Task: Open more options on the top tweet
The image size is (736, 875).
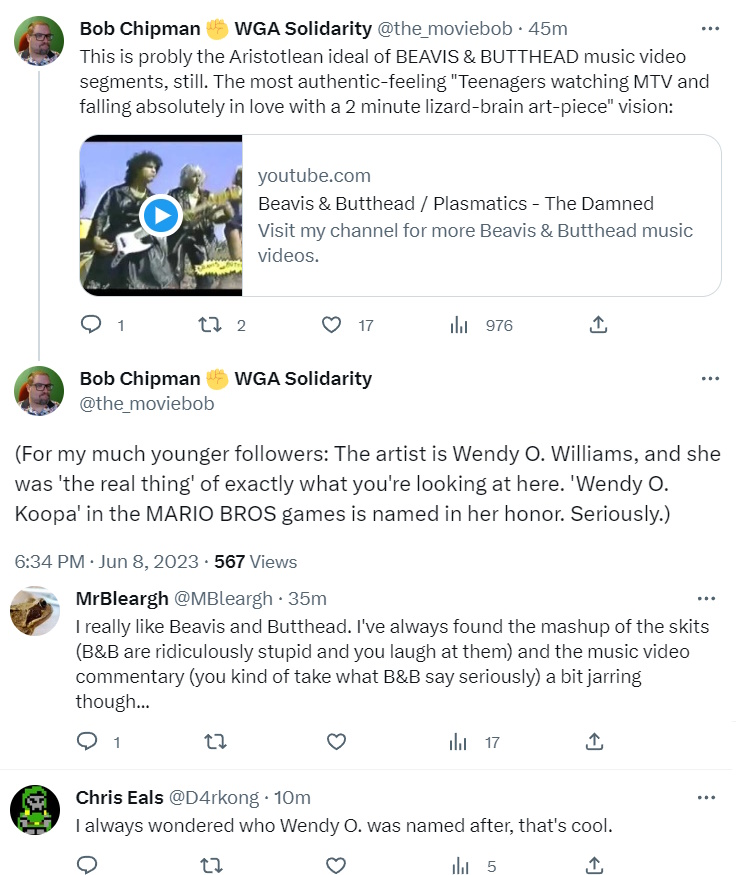Action: [x=710, y=29]
